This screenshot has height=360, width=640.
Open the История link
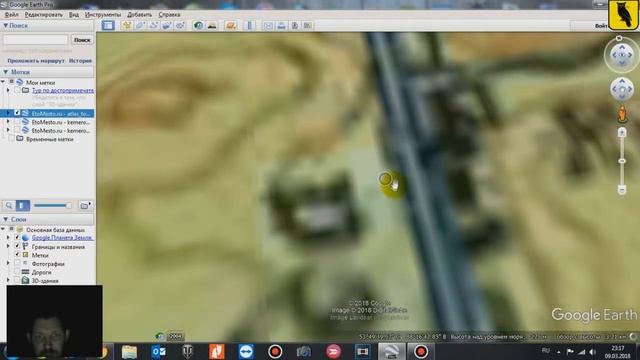point(80,60)
